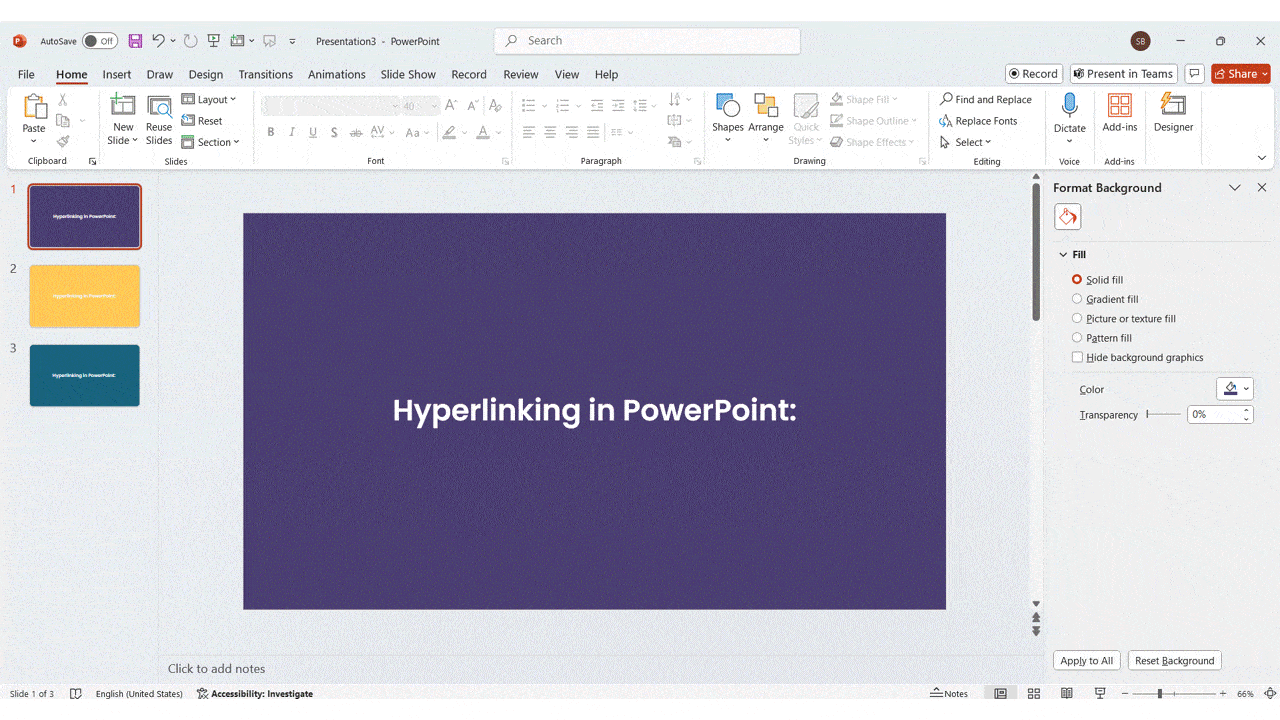
Task: Check Hide background graphics
Action: tap(1077, 357)
